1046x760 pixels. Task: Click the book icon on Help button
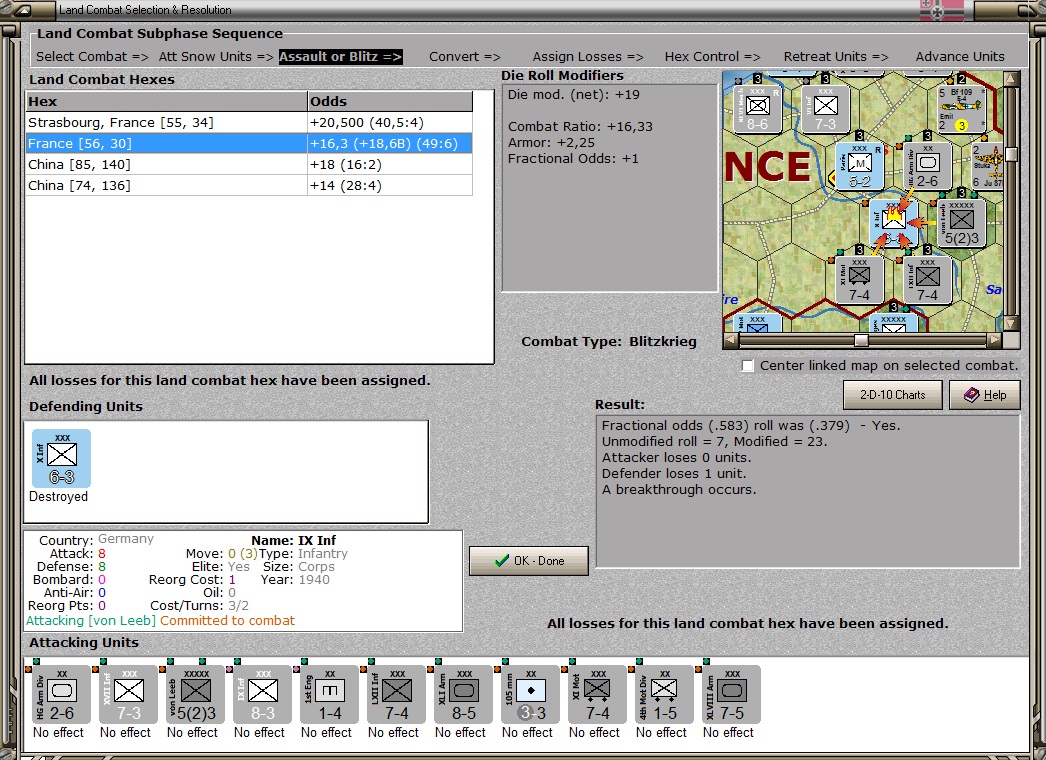tap(972, 395)
